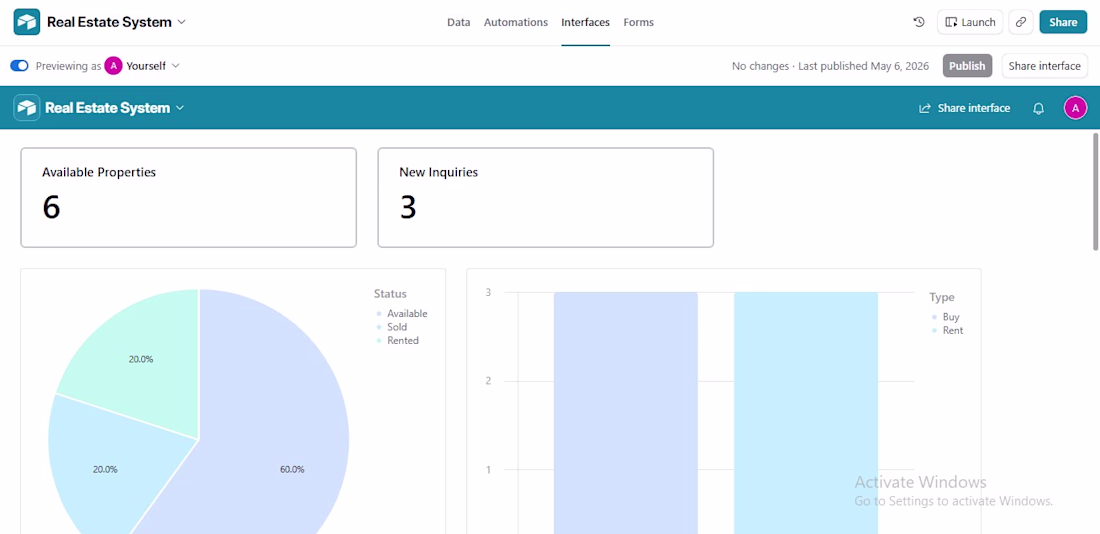Switch to the Data tab
The image size is (1100, 534).
click(x=459, y=22)
